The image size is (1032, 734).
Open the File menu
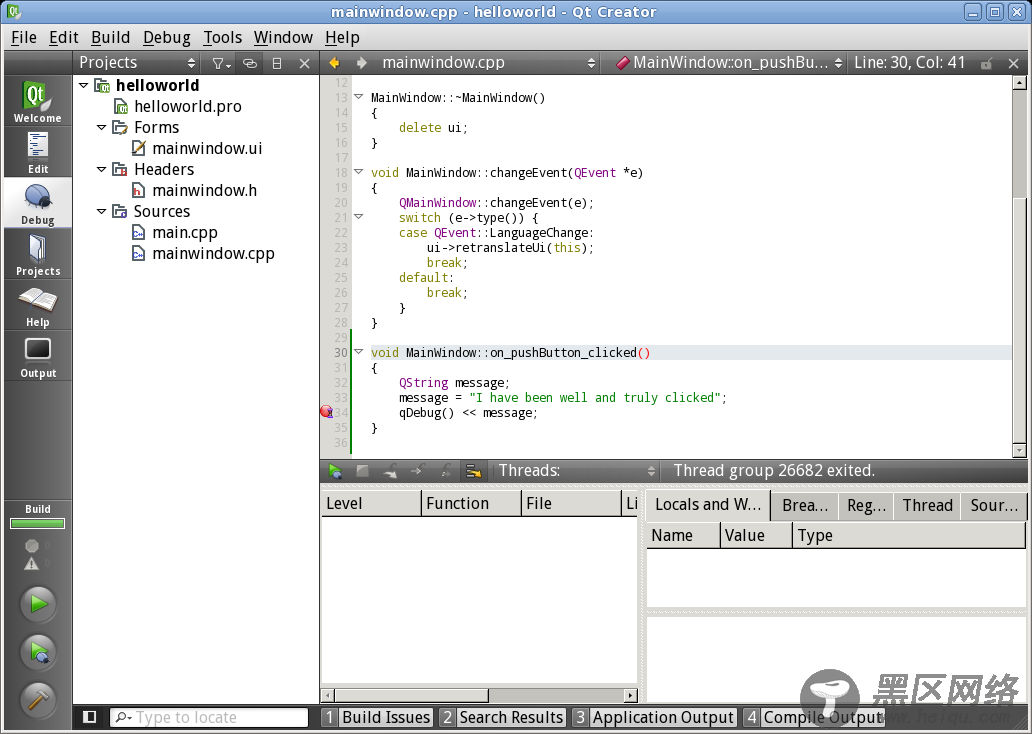24,38
